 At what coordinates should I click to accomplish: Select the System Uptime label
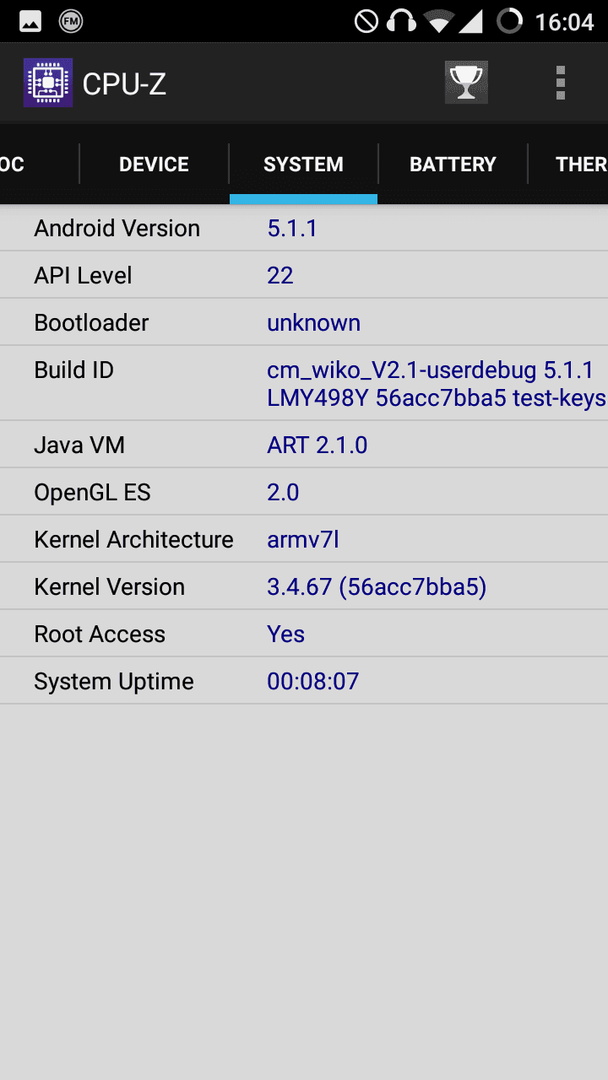pyautogui.click(x=114, y=681)
